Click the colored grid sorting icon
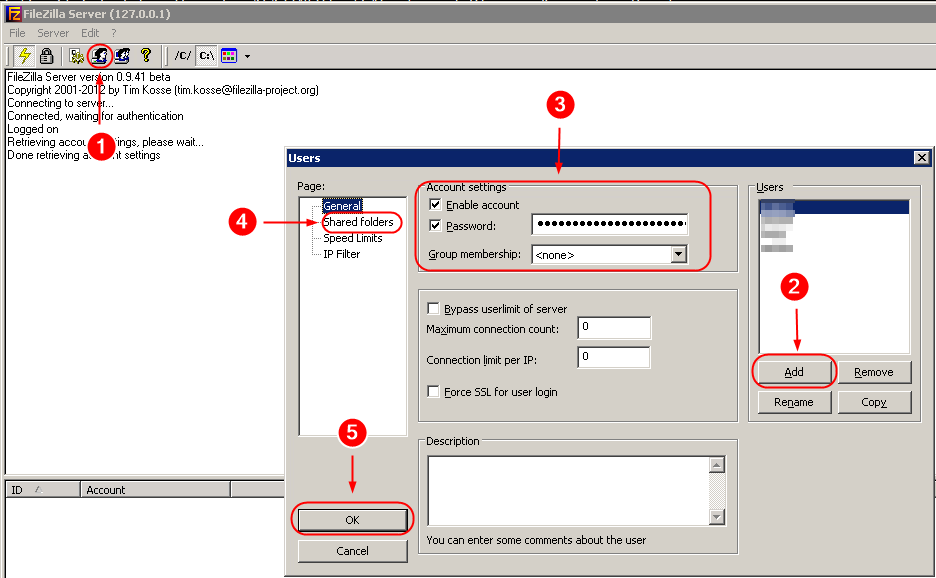The height and width of the screenshot is (578, 936). pyautogui.click(x=229, y=56)
